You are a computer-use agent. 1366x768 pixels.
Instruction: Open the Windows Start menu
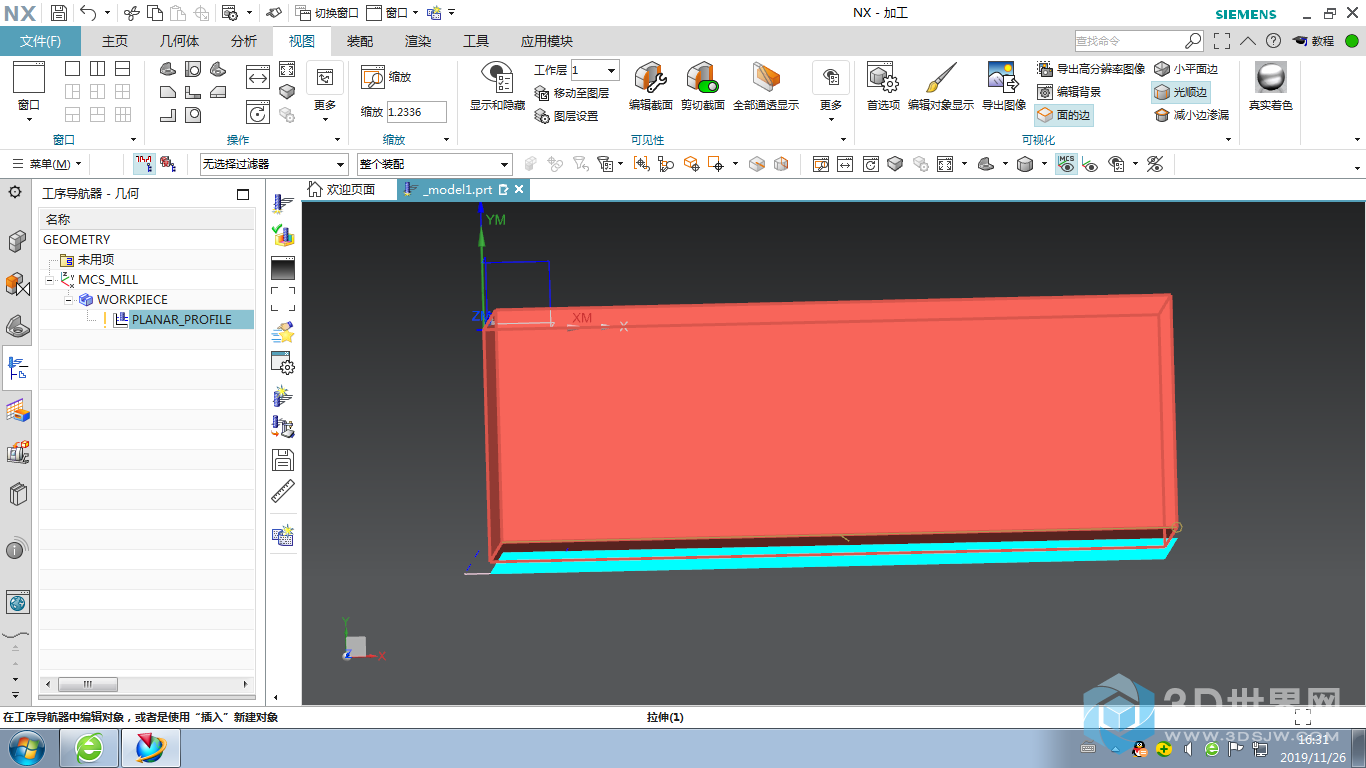click(25, 747)
